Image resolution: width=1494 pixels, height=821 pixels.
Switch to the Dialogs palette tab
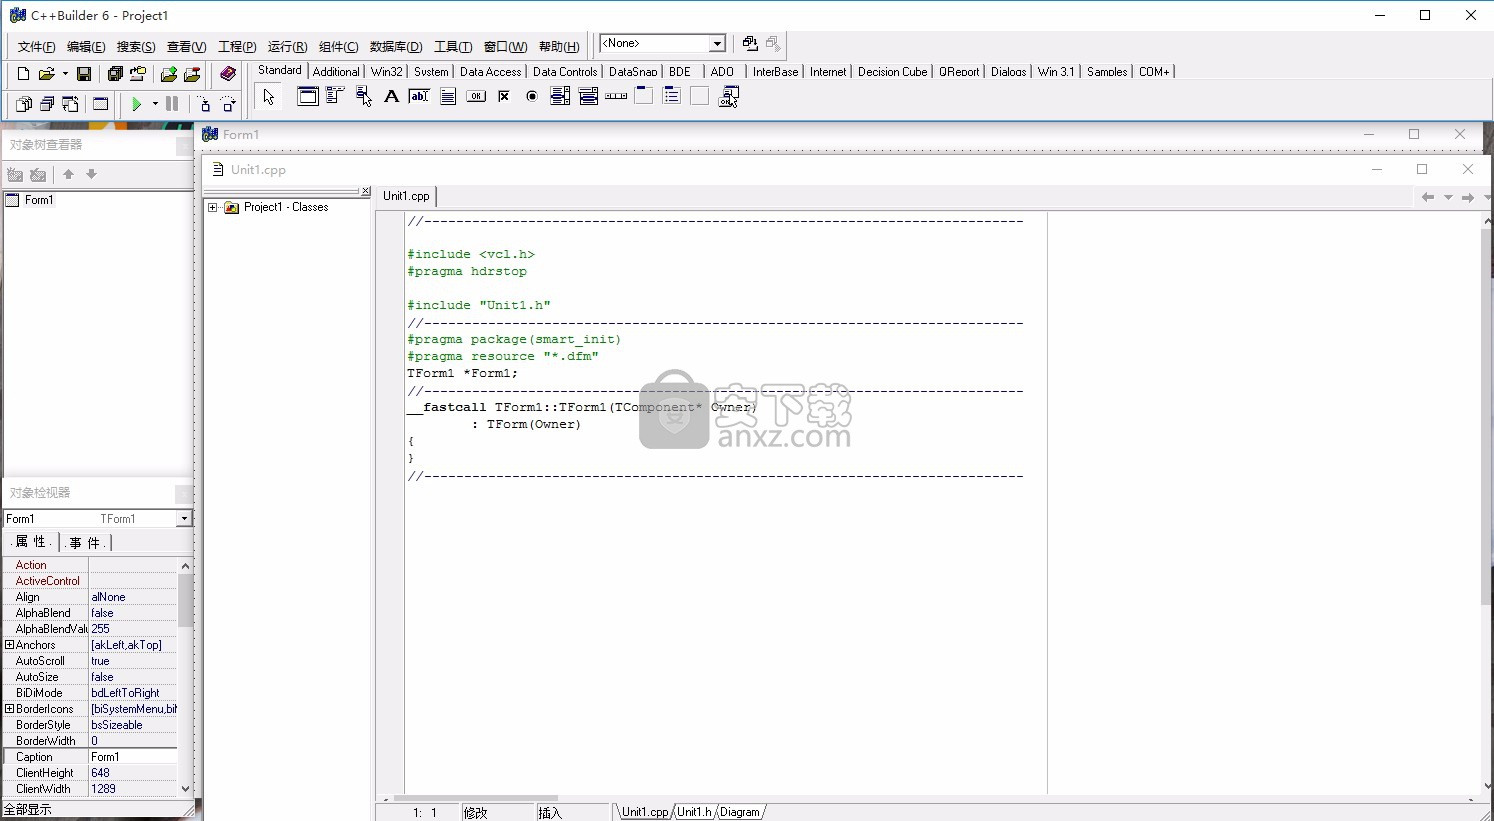click(x=1008, y=72)
